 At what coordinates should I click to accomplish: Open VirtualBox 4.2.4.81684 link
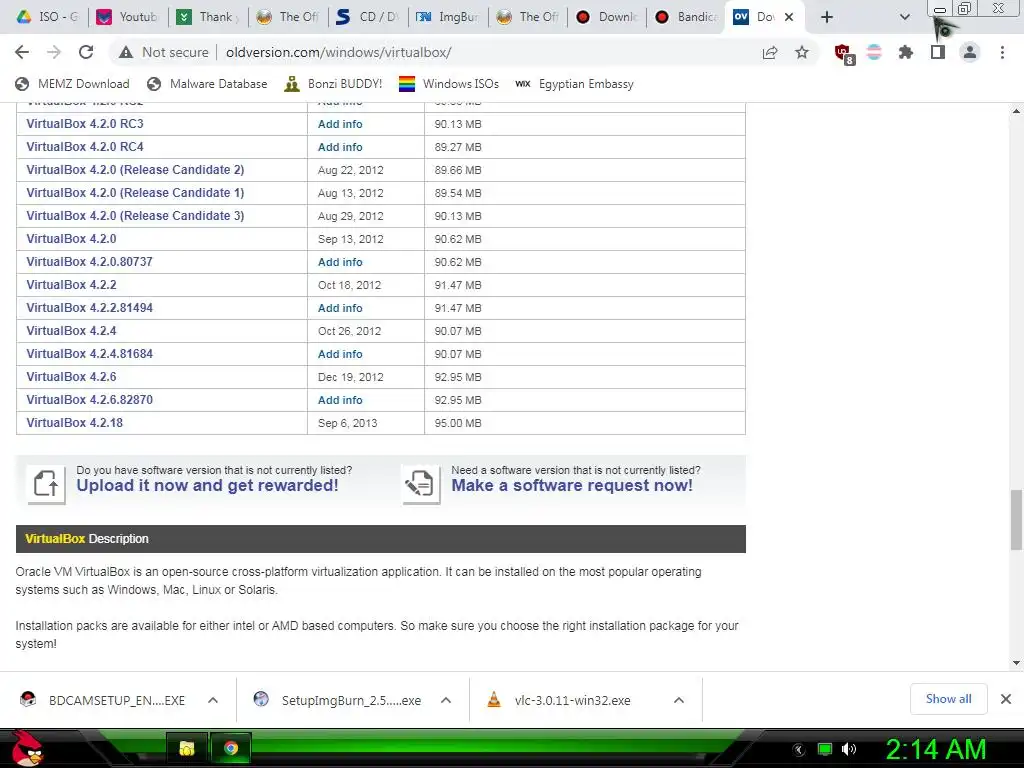pyautogui.click(x=89, y=353)
